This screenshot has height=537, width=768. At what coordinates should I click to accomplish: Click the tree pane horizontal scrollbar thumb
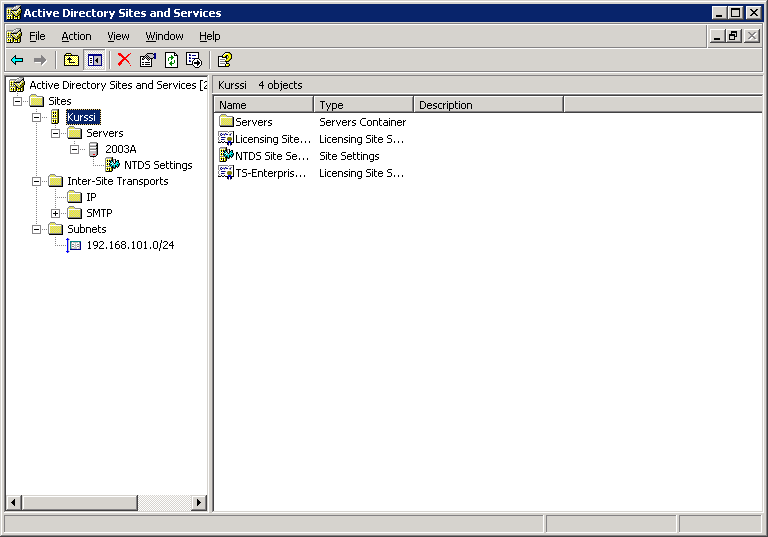click(80, 502)
